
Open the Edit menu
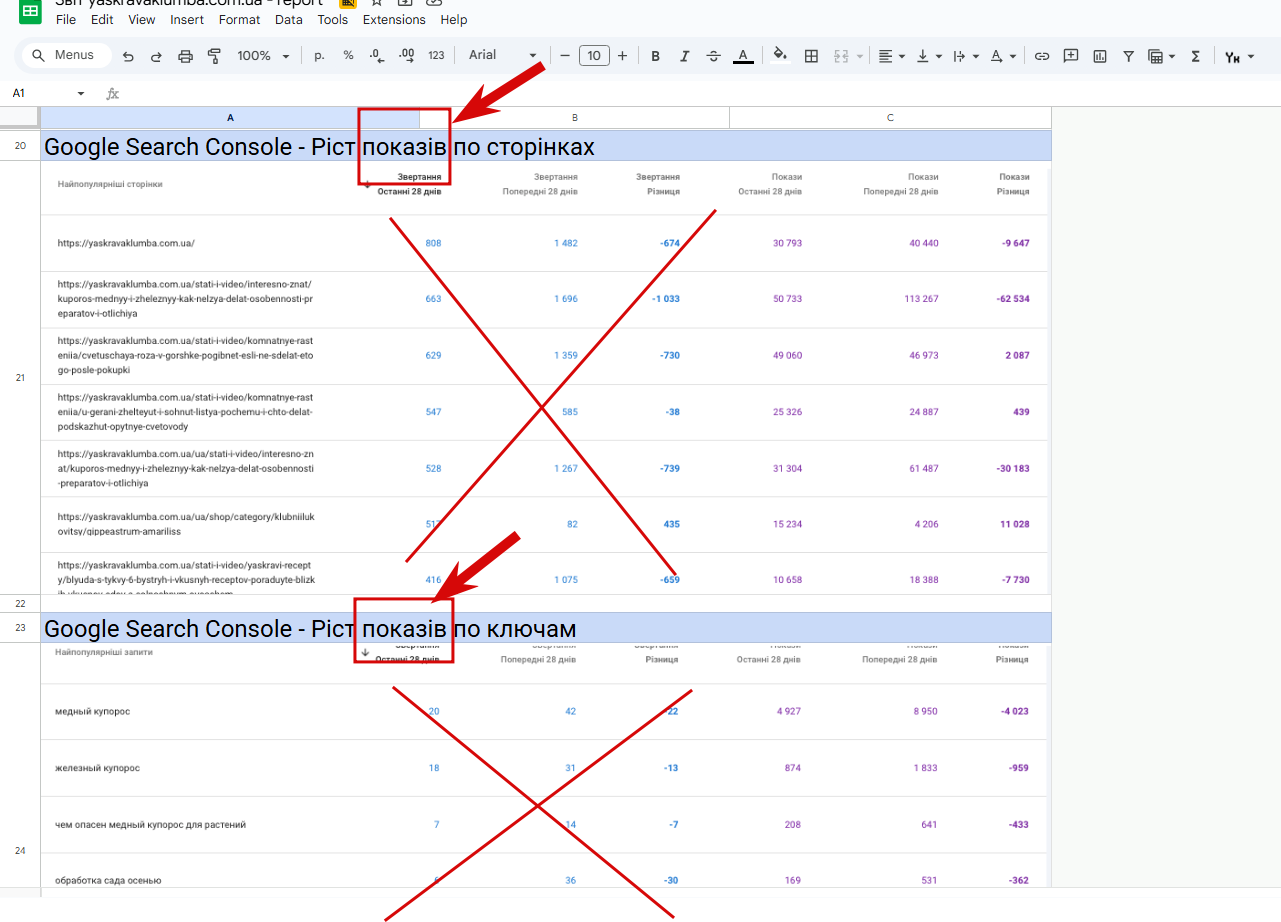tap(101, 20)
